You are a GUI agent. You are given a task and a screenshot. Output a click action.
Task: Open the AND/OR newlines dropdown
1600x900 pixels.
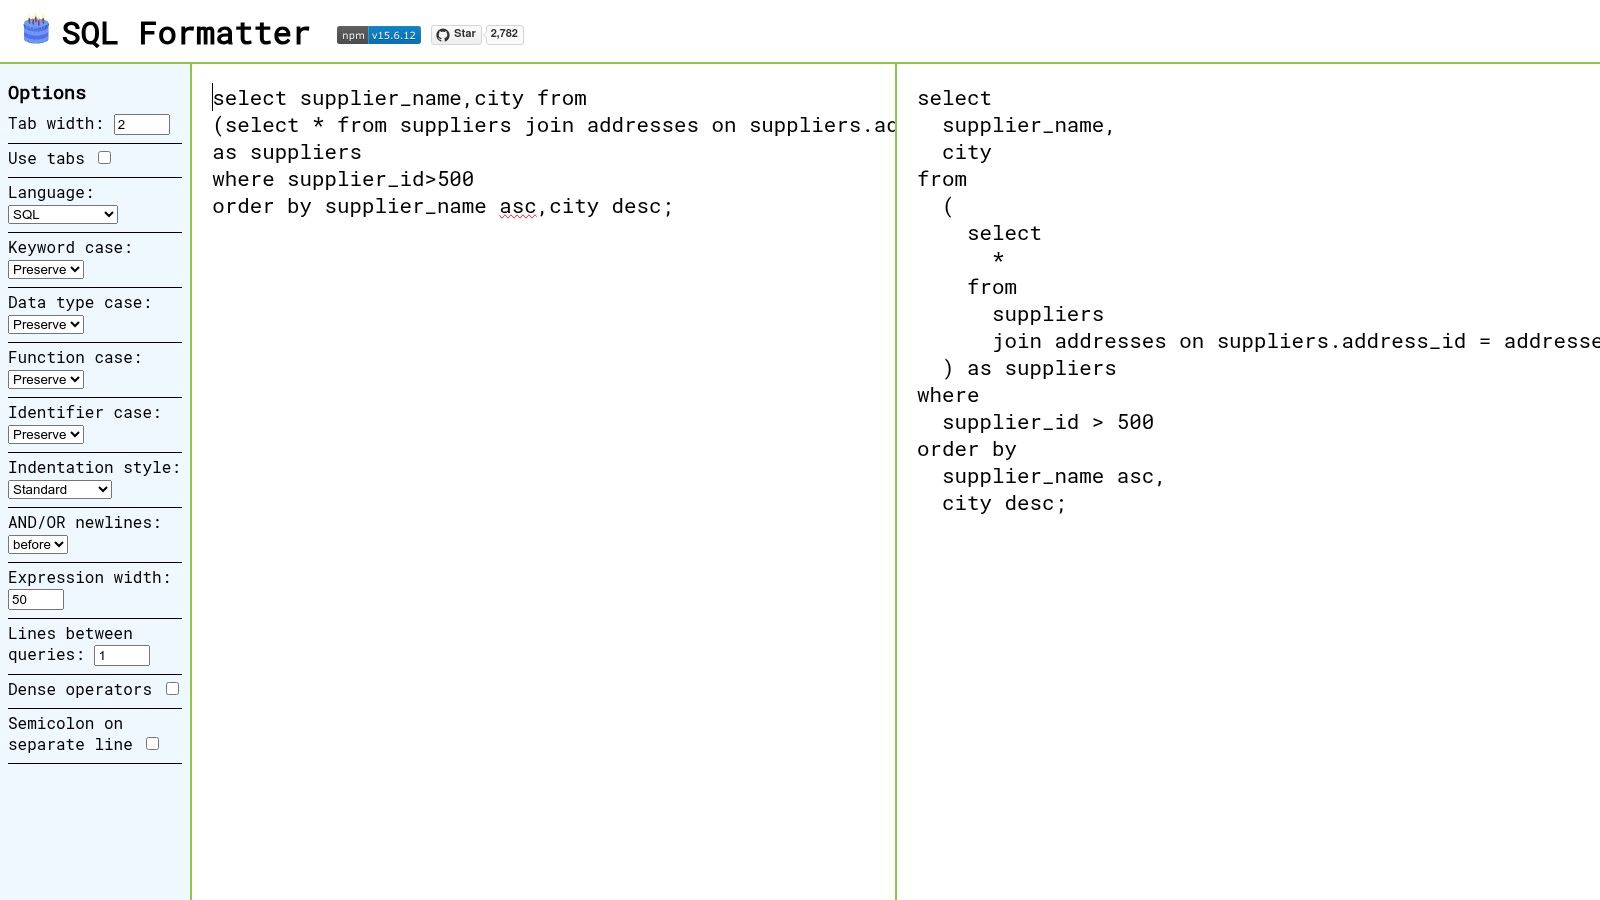tap(37, 544)
